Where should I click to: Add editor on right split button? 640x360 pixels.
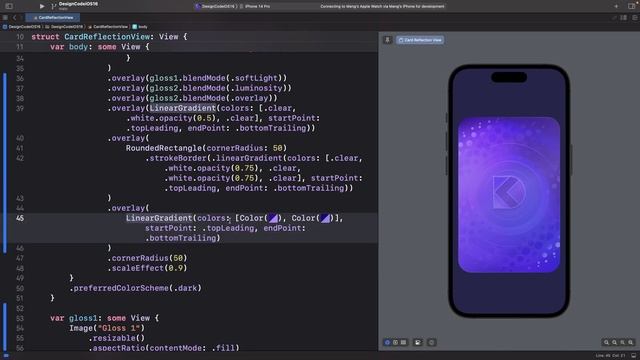(635, 18)
